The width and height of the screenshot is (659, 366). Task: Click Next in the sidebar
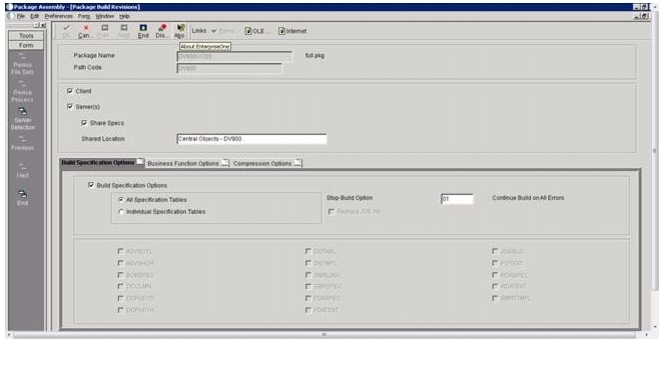[23, 171]
